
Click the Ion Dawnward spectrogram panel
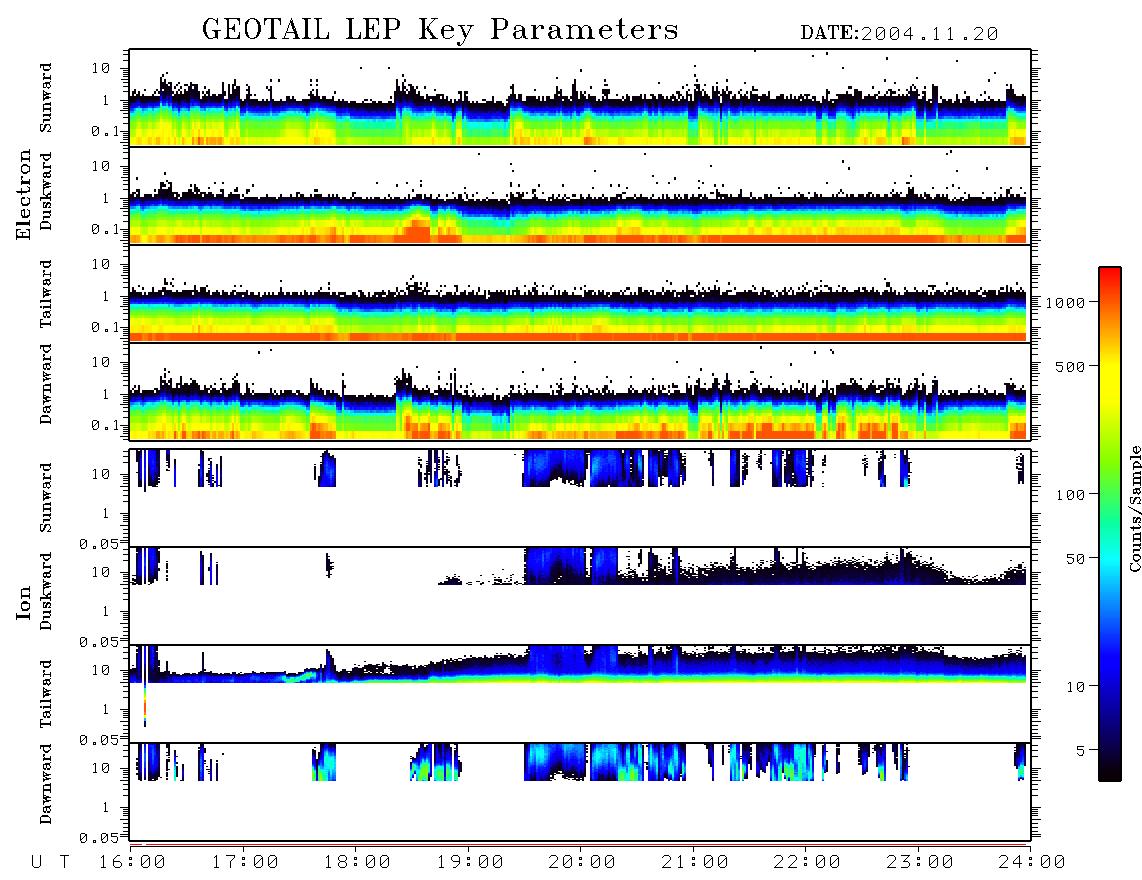click(x=580, y=791)
